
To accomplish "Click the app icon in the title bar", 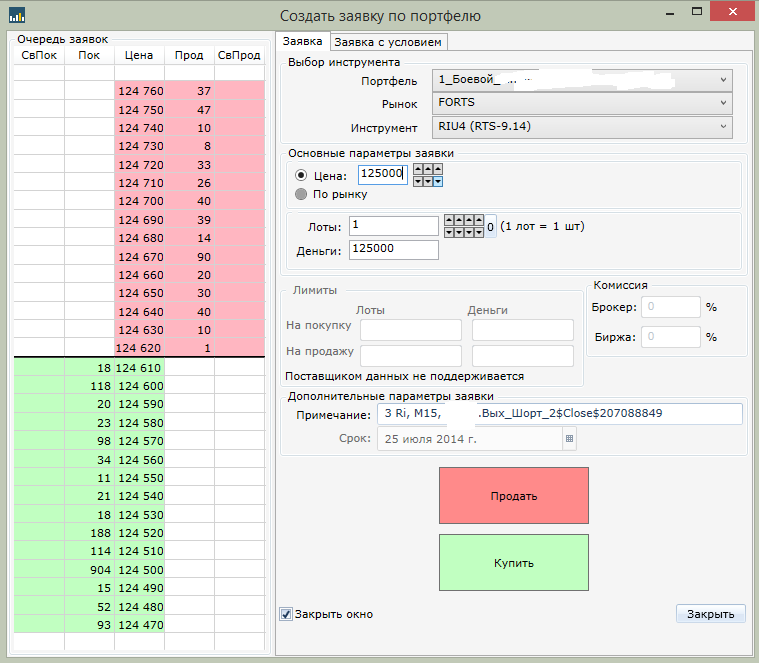I will tap(17, 15).
